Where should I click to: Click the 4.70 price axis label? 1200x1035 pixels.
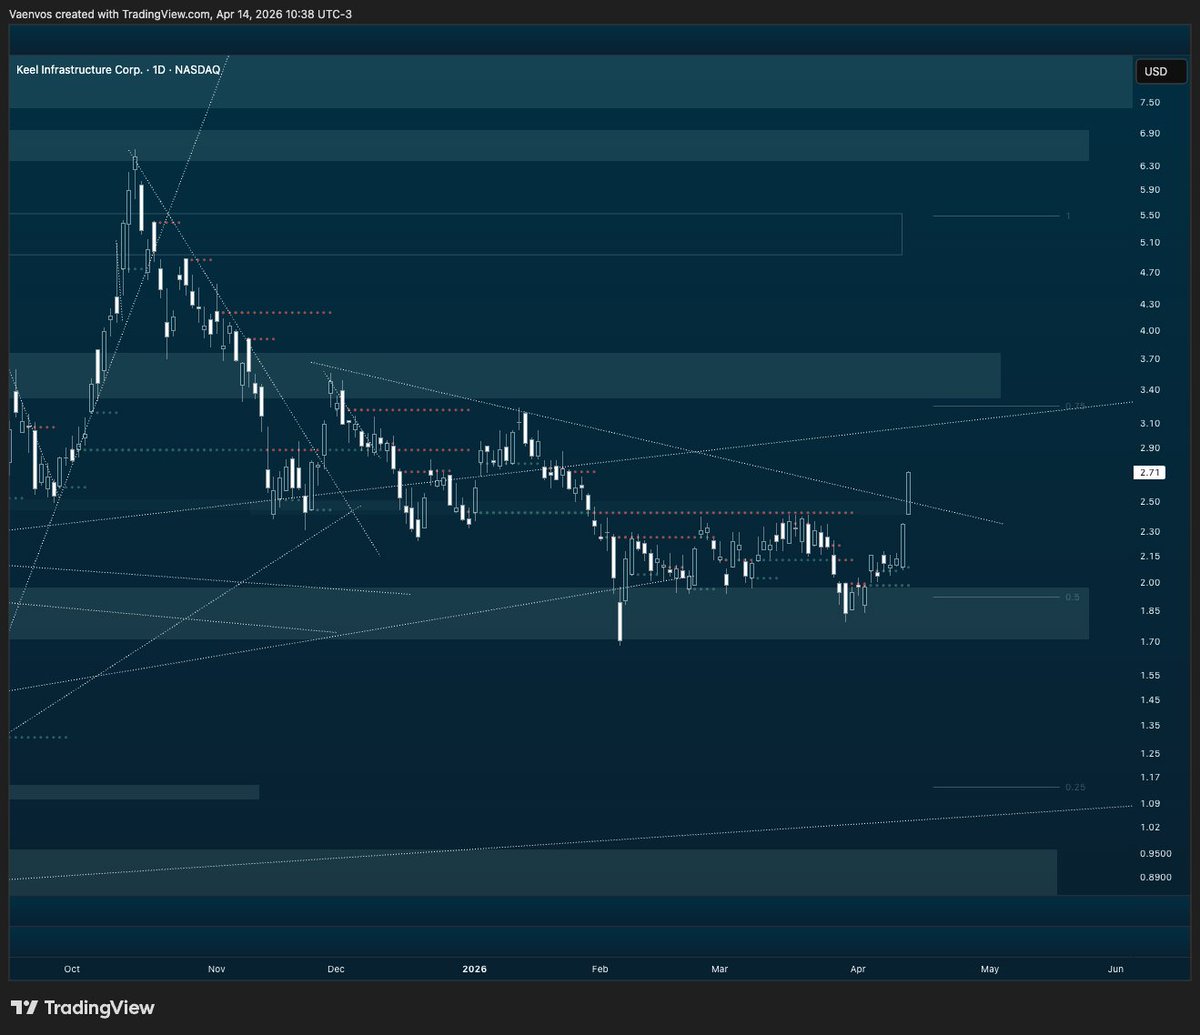(1149, 272)
